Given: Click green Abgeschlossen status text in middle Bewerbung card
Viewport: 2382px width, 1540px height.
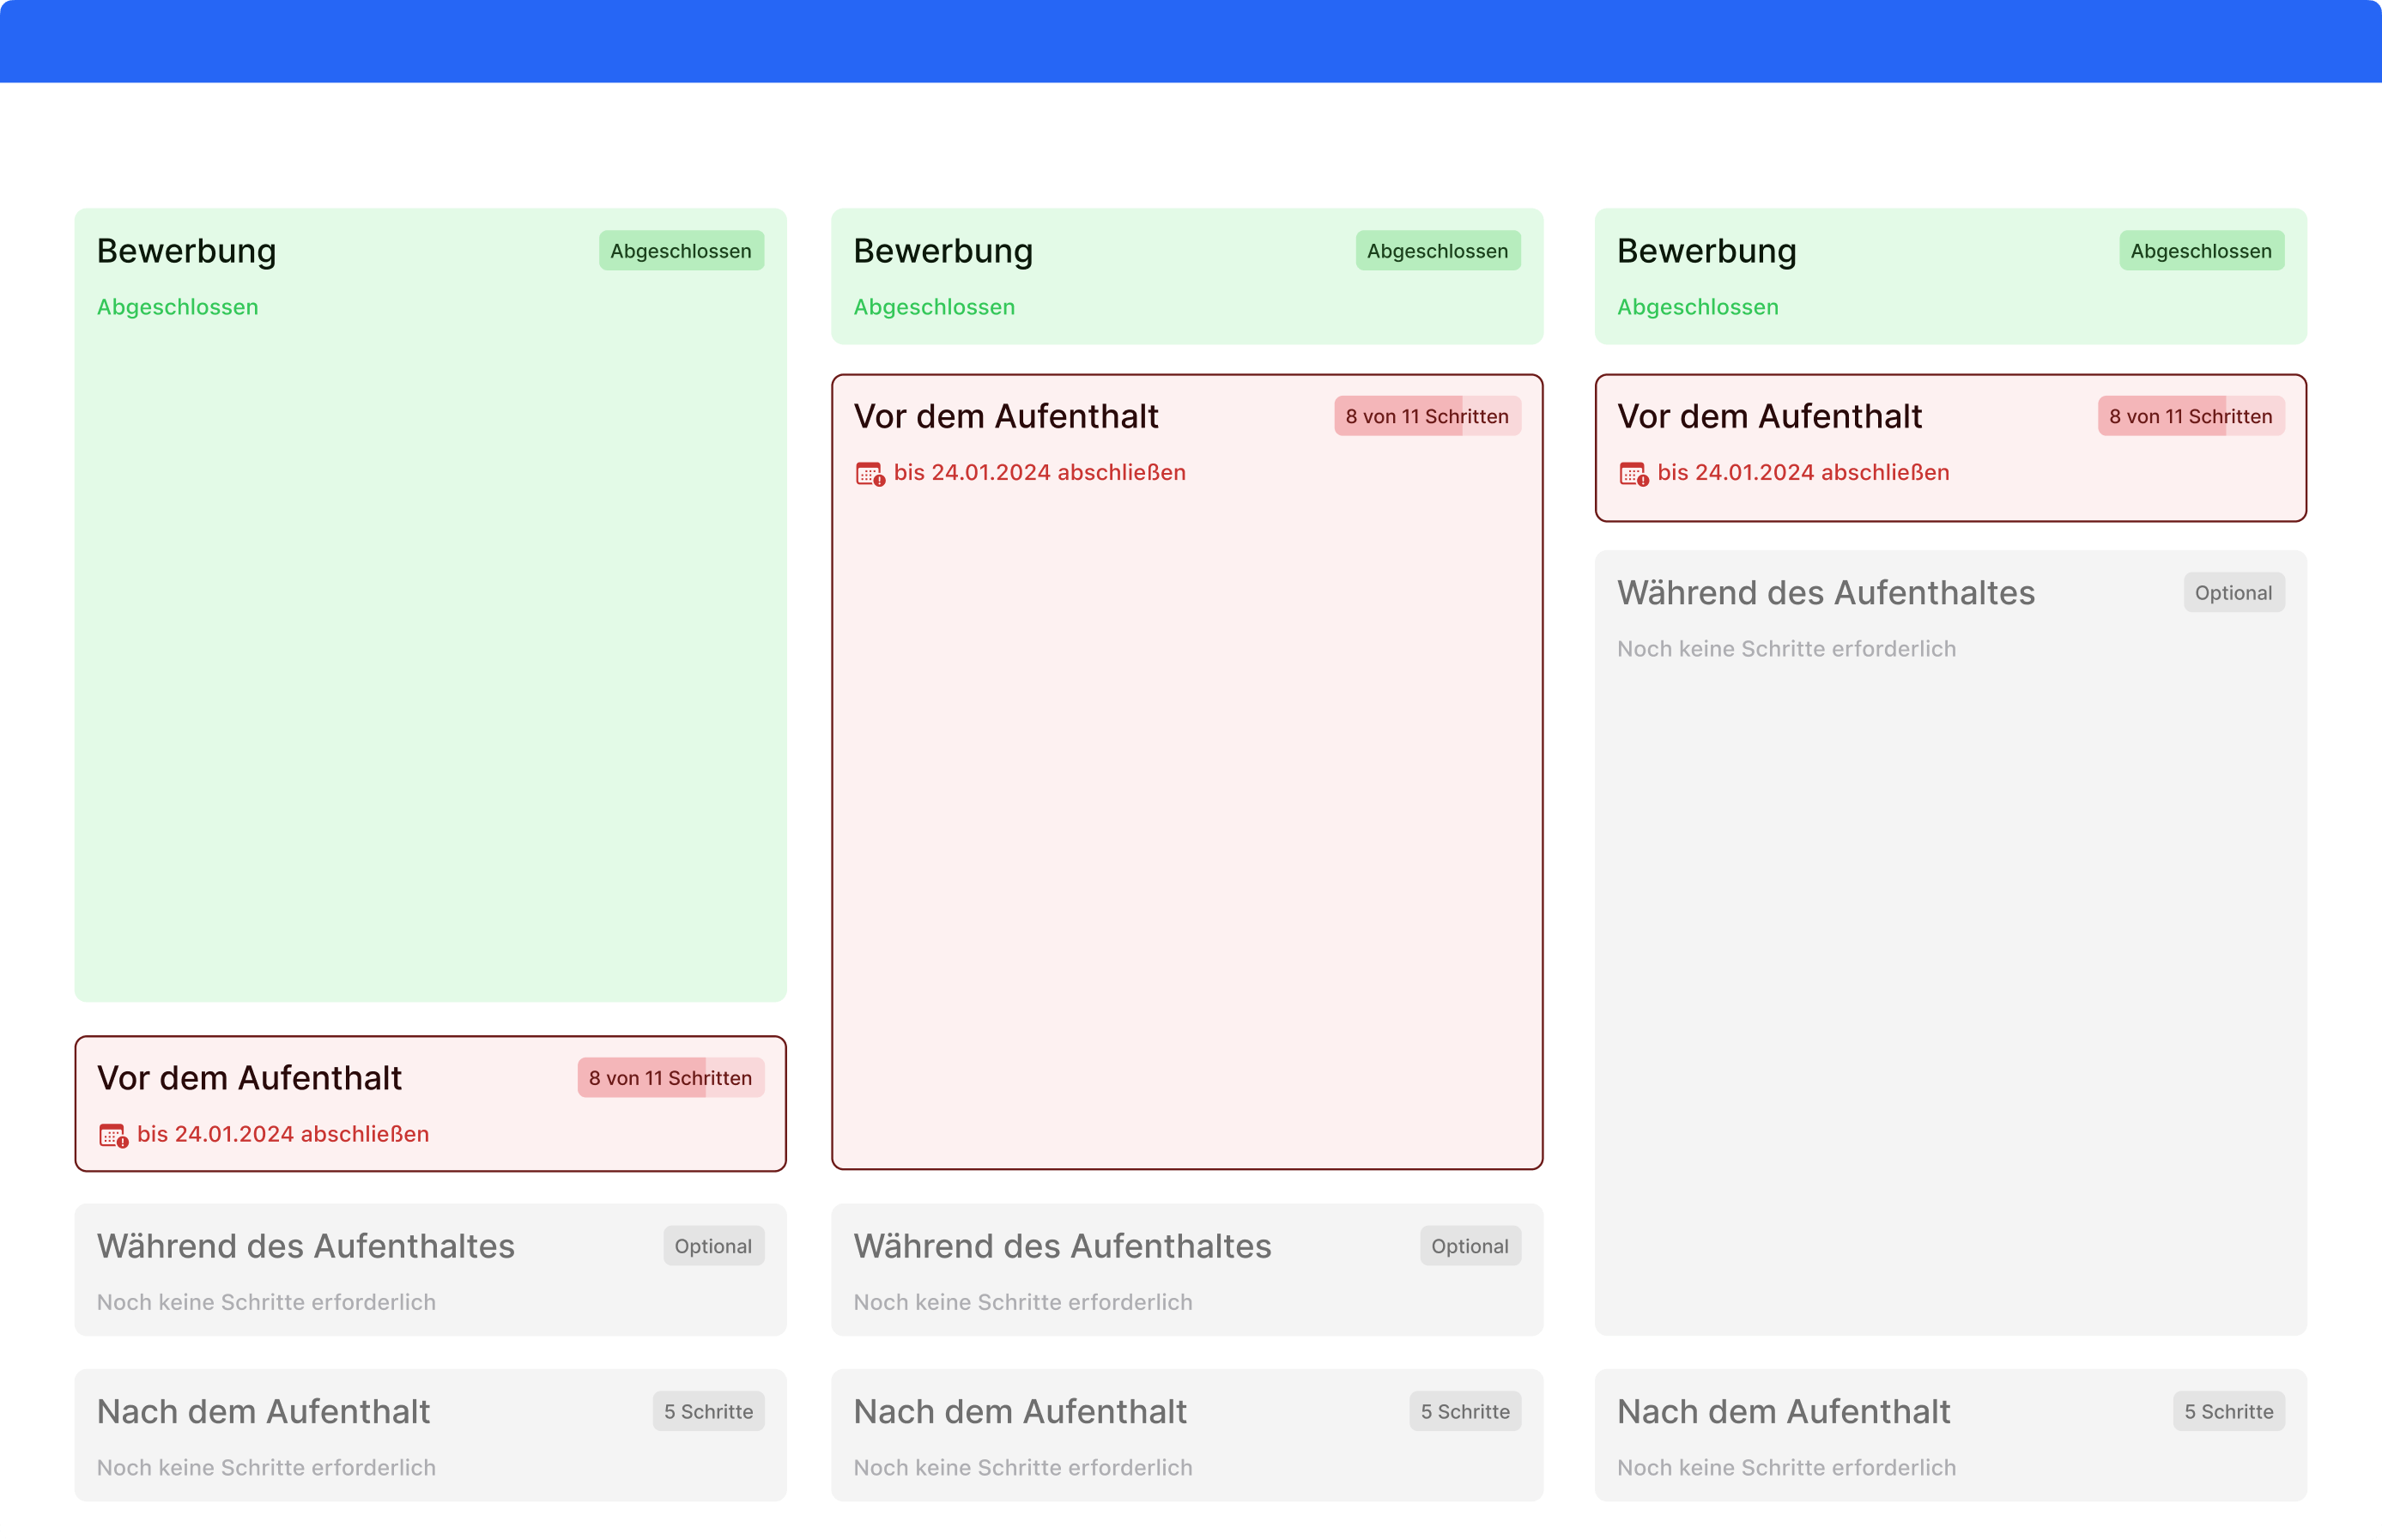Looking at the screenshot, I should coord(934,307).
